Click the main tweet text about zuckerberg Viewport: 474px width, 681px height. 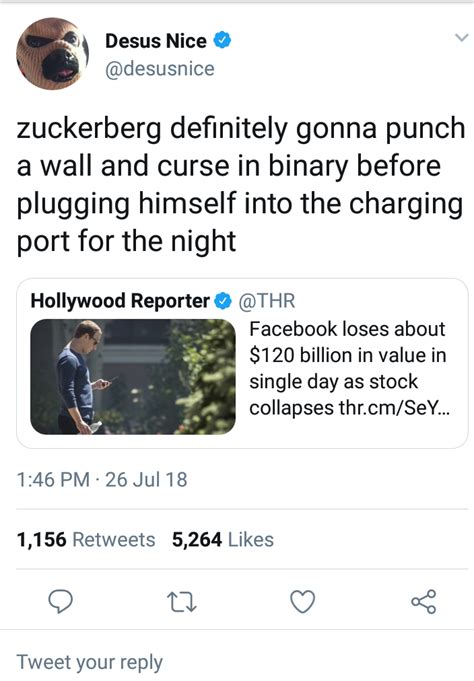240,185
